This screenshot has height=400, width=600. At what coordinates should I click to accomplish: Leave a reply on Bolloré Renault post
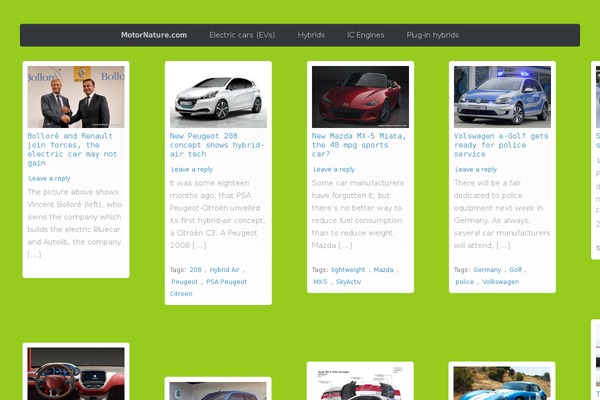pyautogui.click(x=49, y=178)
